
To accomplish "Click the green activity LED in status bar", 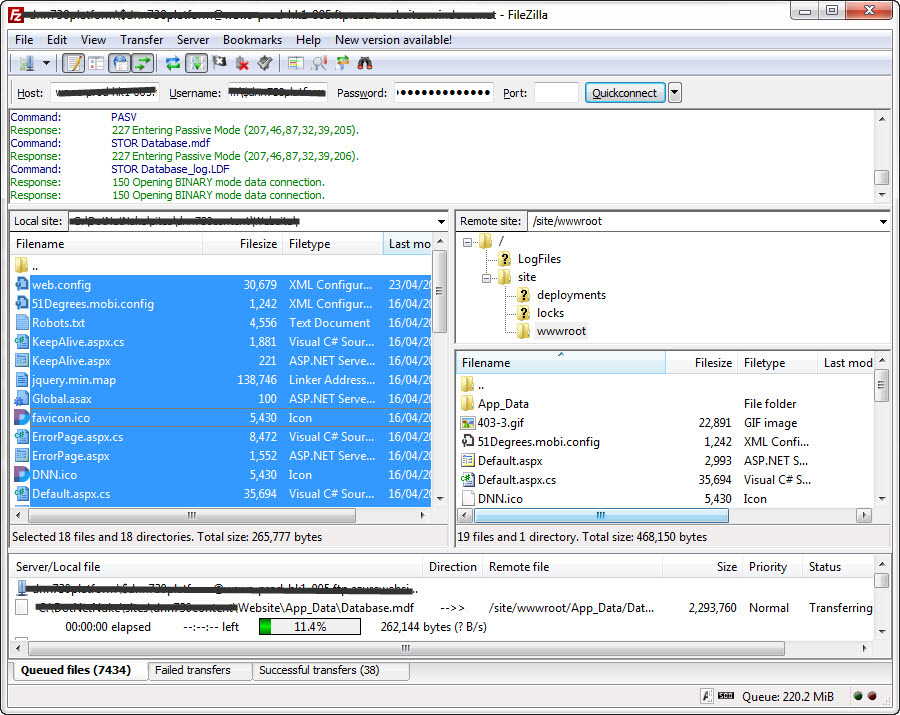I will [858, 696].
